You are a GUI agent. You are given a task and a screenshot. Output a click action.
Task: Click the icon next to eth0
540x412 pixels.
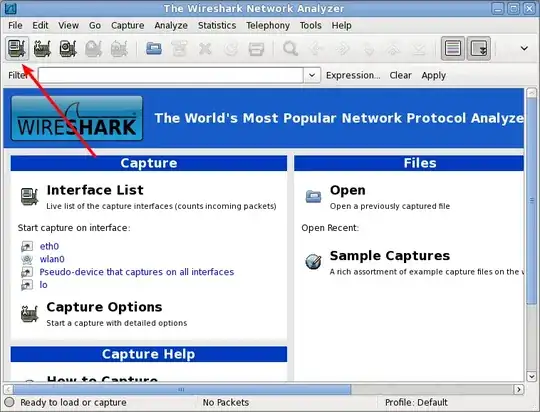tap(27, 246)
